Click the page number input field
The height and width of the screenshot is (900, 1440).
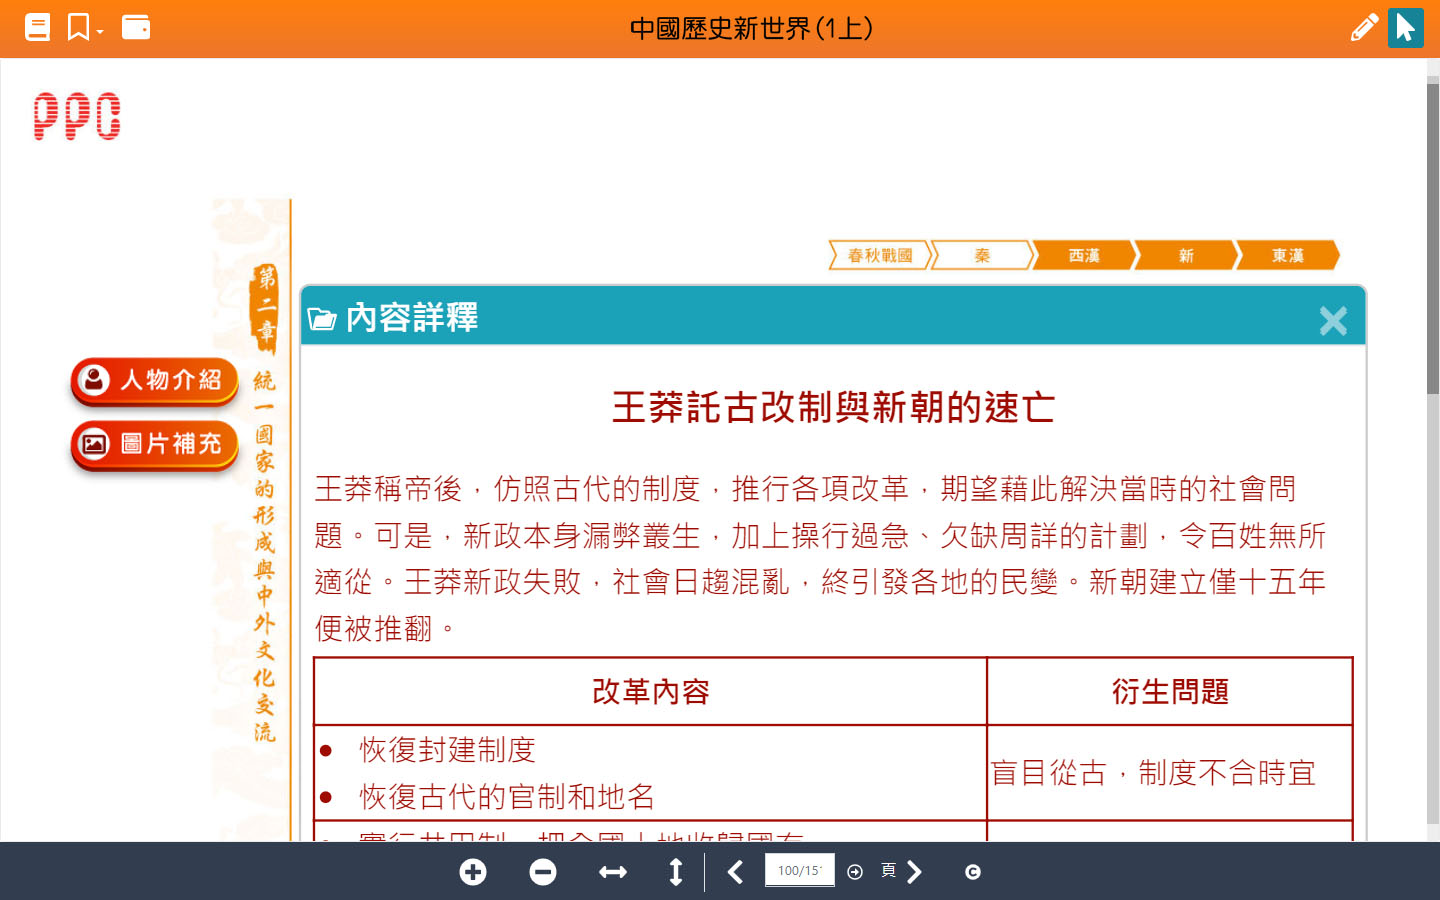[x=799, y=870]
